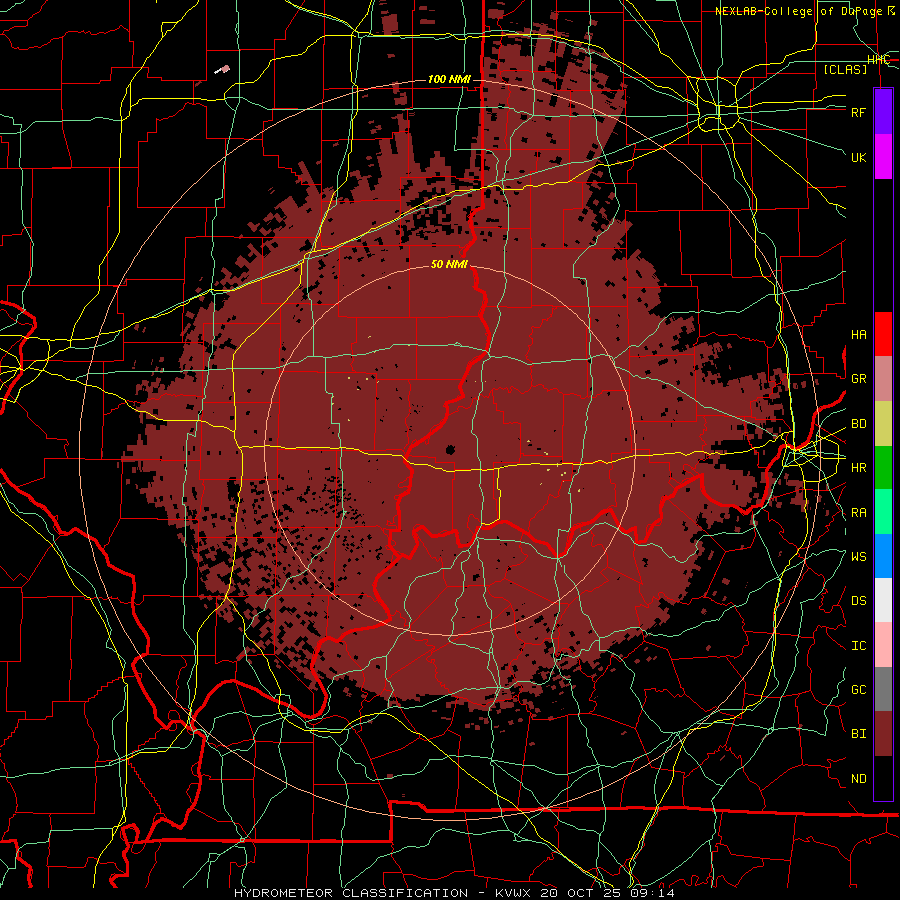Click the olive-yellow BD legend swatch
This screenshot has width=900, height=900.
click(x=883, y=424)
